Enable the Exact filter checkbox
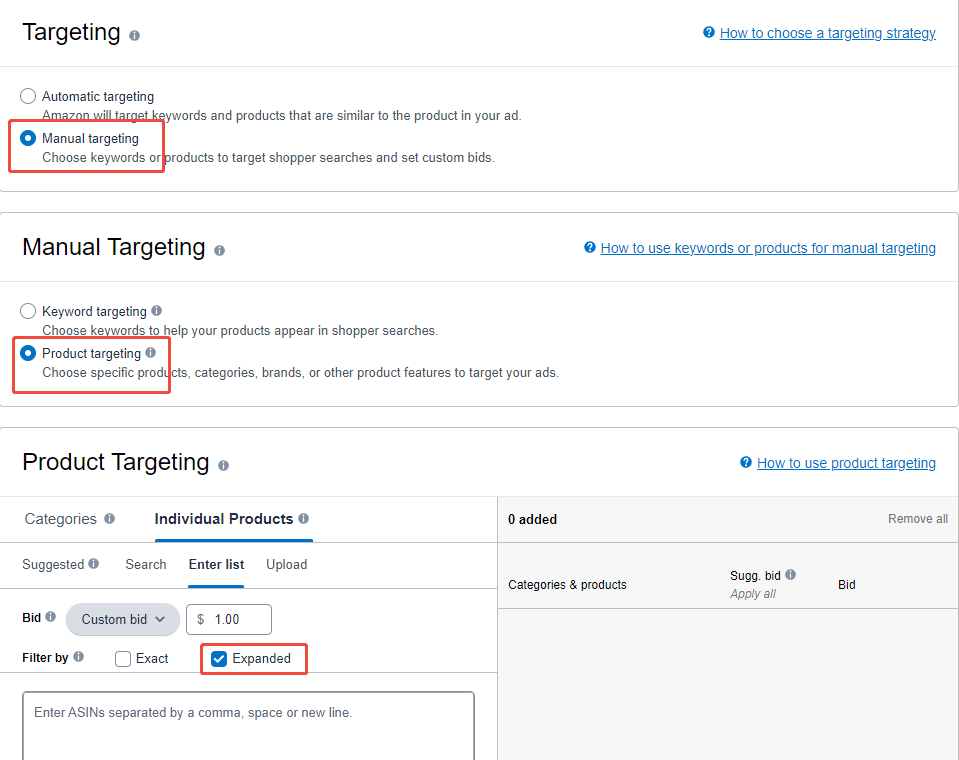This screenshot has height=760, width=959. coord(123,659)
